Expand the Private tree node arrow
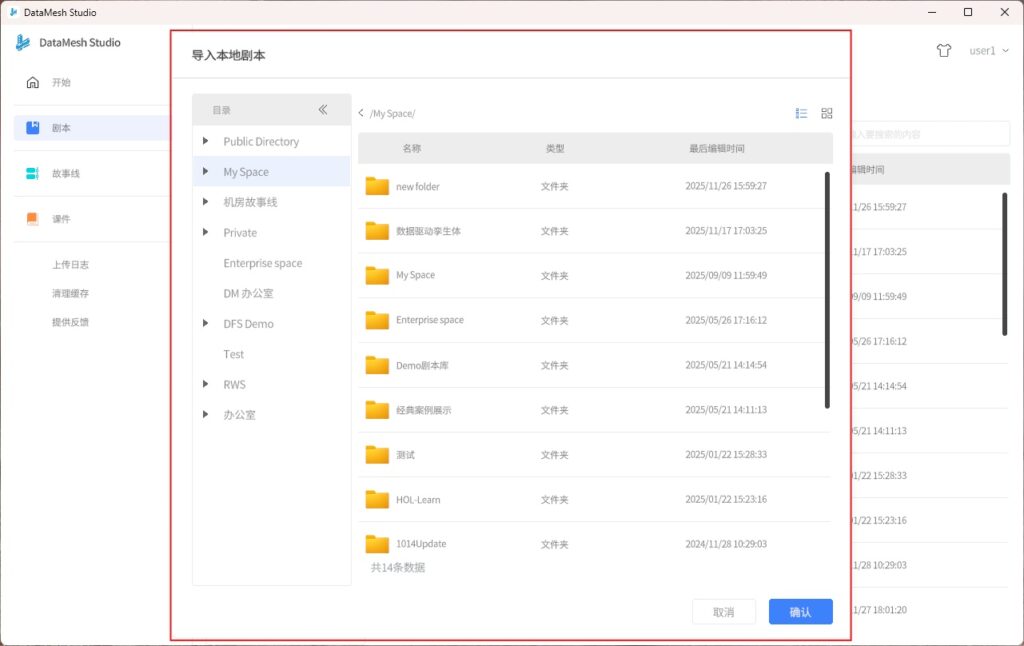Viewport: 1024px width, 646px height. (206, 232)
